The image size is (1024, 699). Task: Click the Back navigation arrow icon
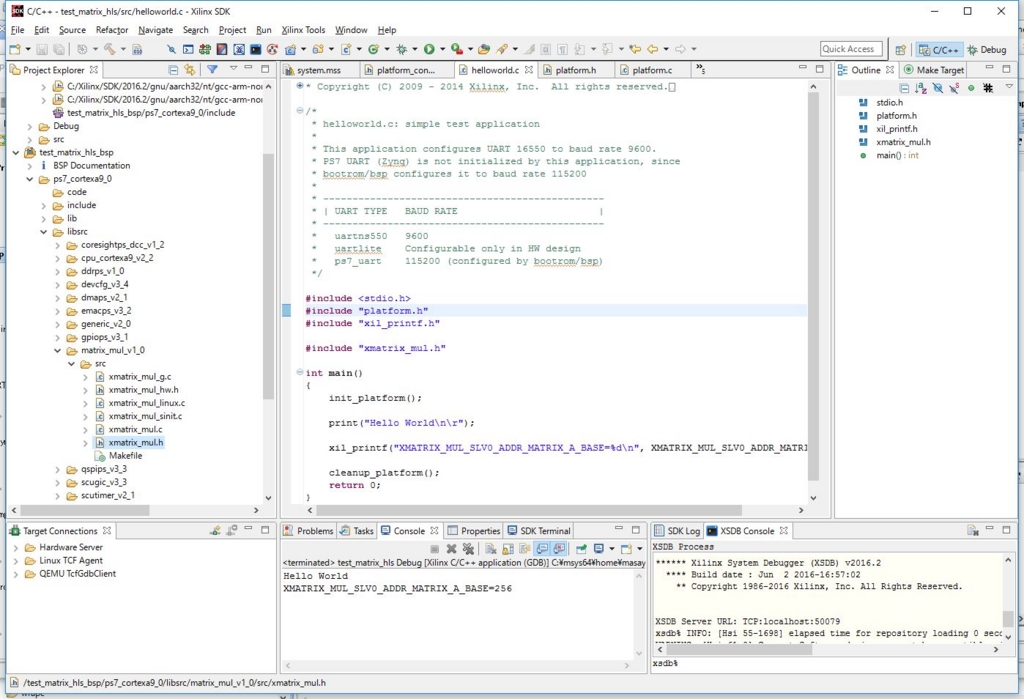(x=652, y=49)
